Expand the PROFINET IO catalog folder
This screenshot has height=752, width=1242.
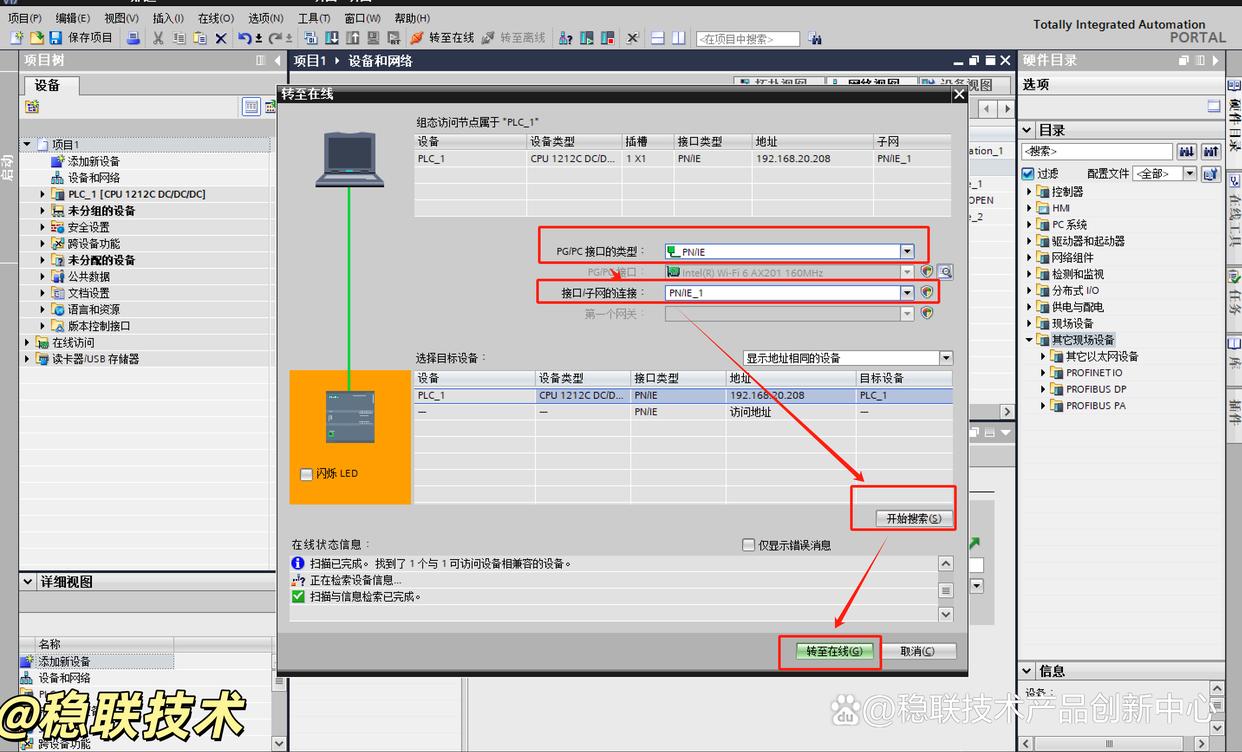pos(1043,373)
